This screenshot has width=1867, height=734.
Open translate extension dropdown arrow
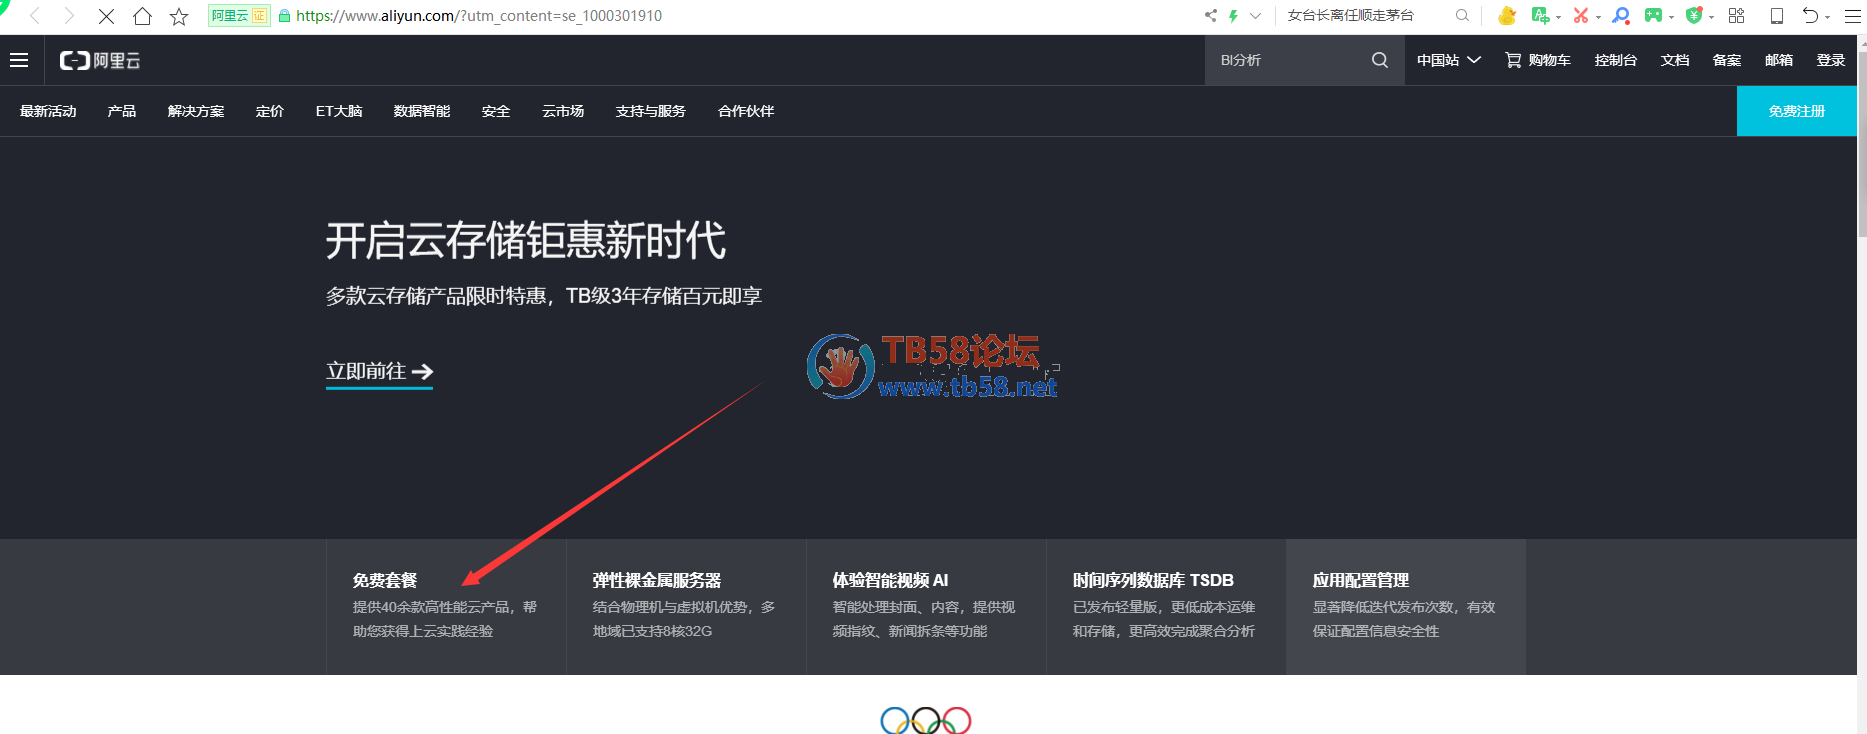[x=1558, y=17]
